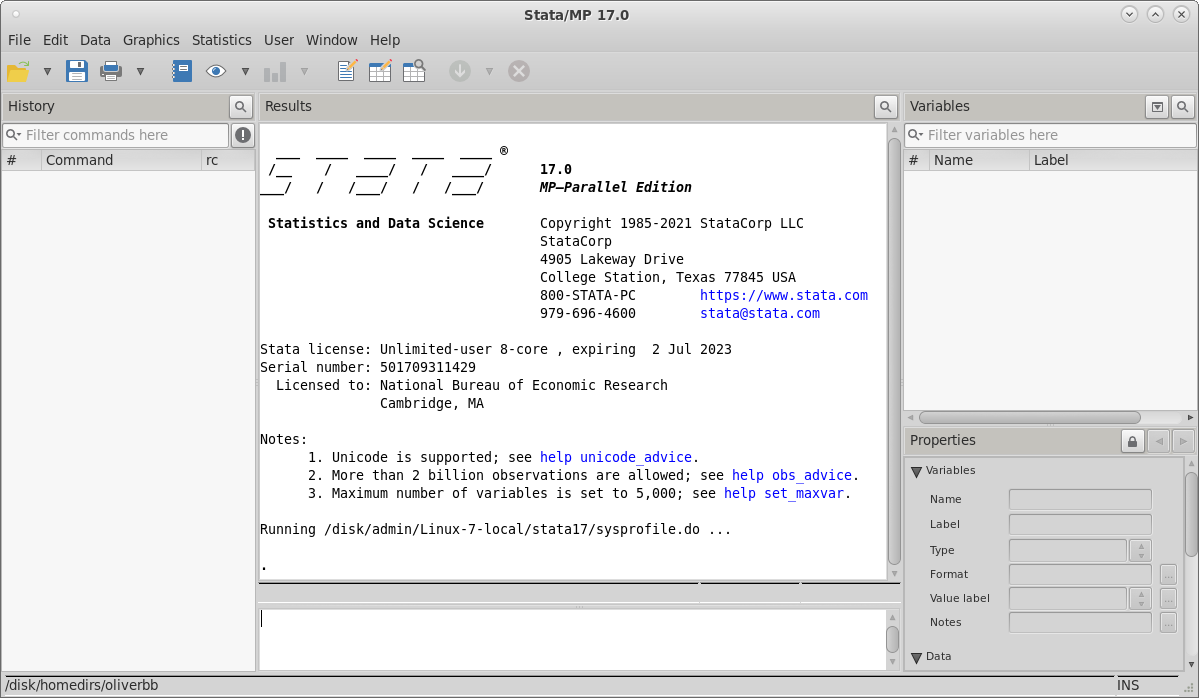Screen dimensions: 1199x698
Task: Collapse the Variables section in Properties
Action: coord(916,471)
